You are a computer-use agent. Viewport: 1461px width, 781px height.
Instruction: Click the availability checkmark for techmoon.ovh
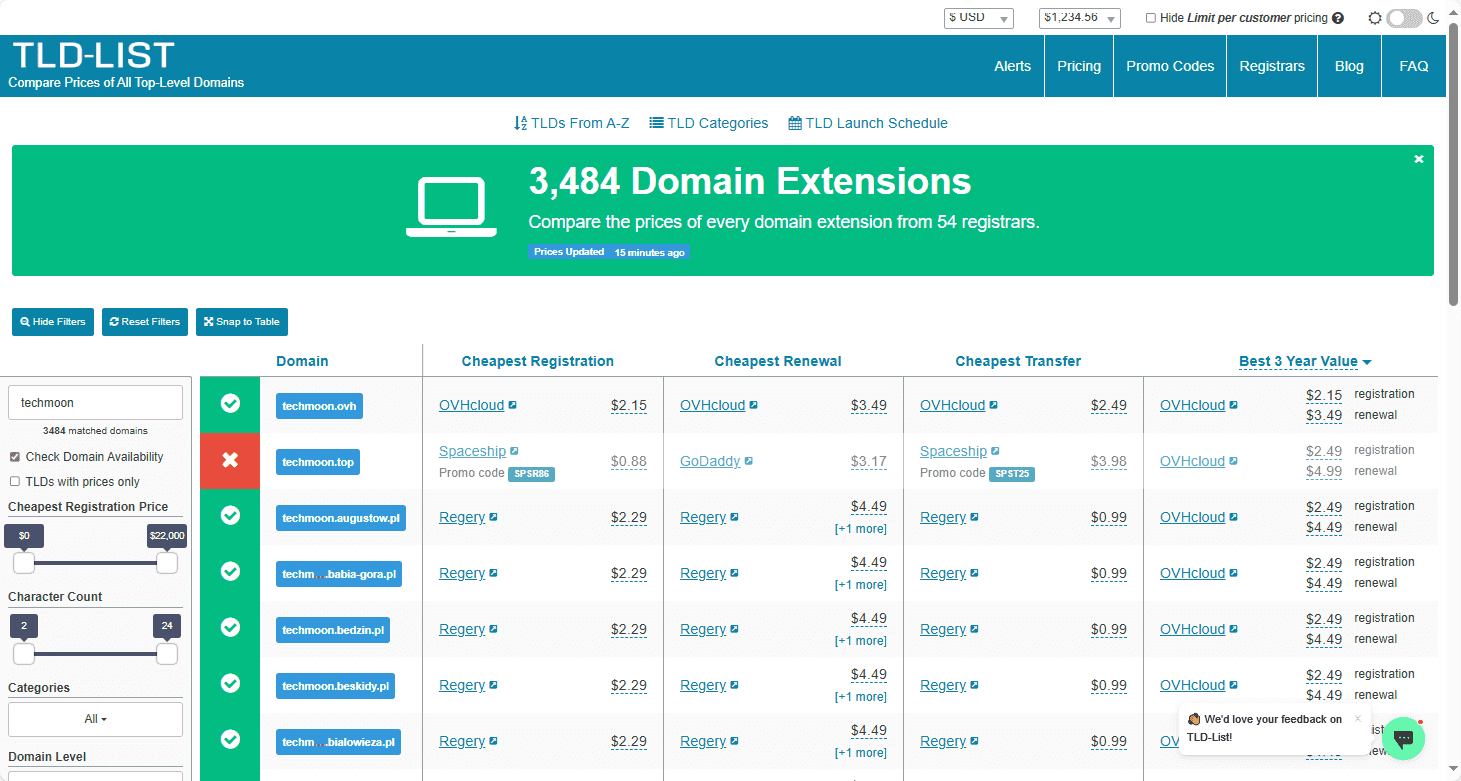tap(230, 403)
